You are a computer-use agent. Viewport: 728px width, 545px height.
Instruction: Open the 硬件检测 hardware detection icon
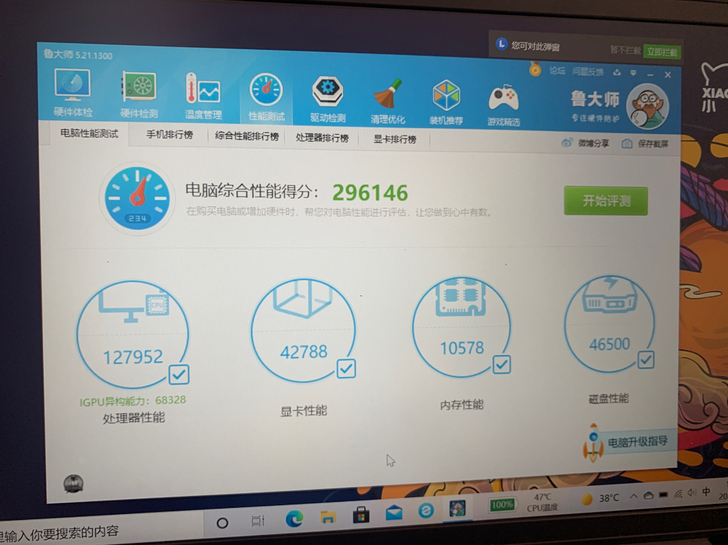pos(139,94)
